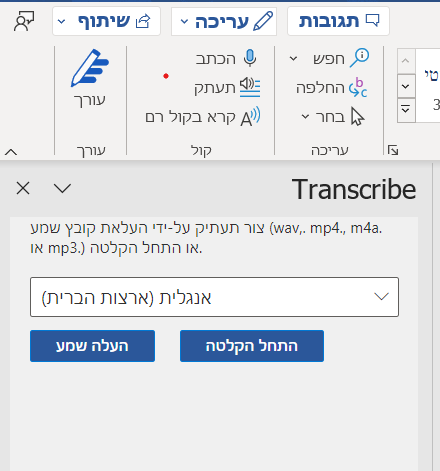
Task: Click the Read Aloud (קרא בקול רם) icon
Action: click(250, 117)
